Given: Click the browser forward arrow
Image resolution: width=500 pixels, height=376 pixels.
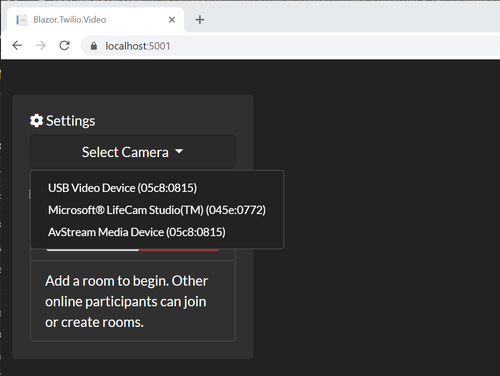Looking at the screenshot, I should 41,45.
